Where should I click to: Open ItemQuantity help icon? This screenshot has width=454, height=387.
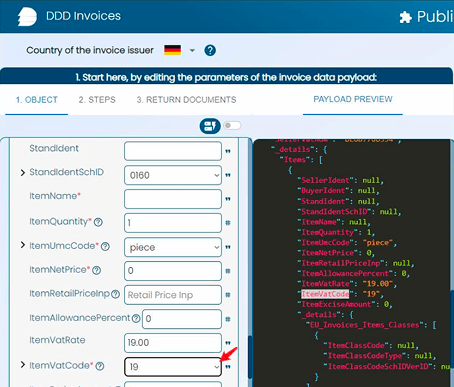[98, 222]
